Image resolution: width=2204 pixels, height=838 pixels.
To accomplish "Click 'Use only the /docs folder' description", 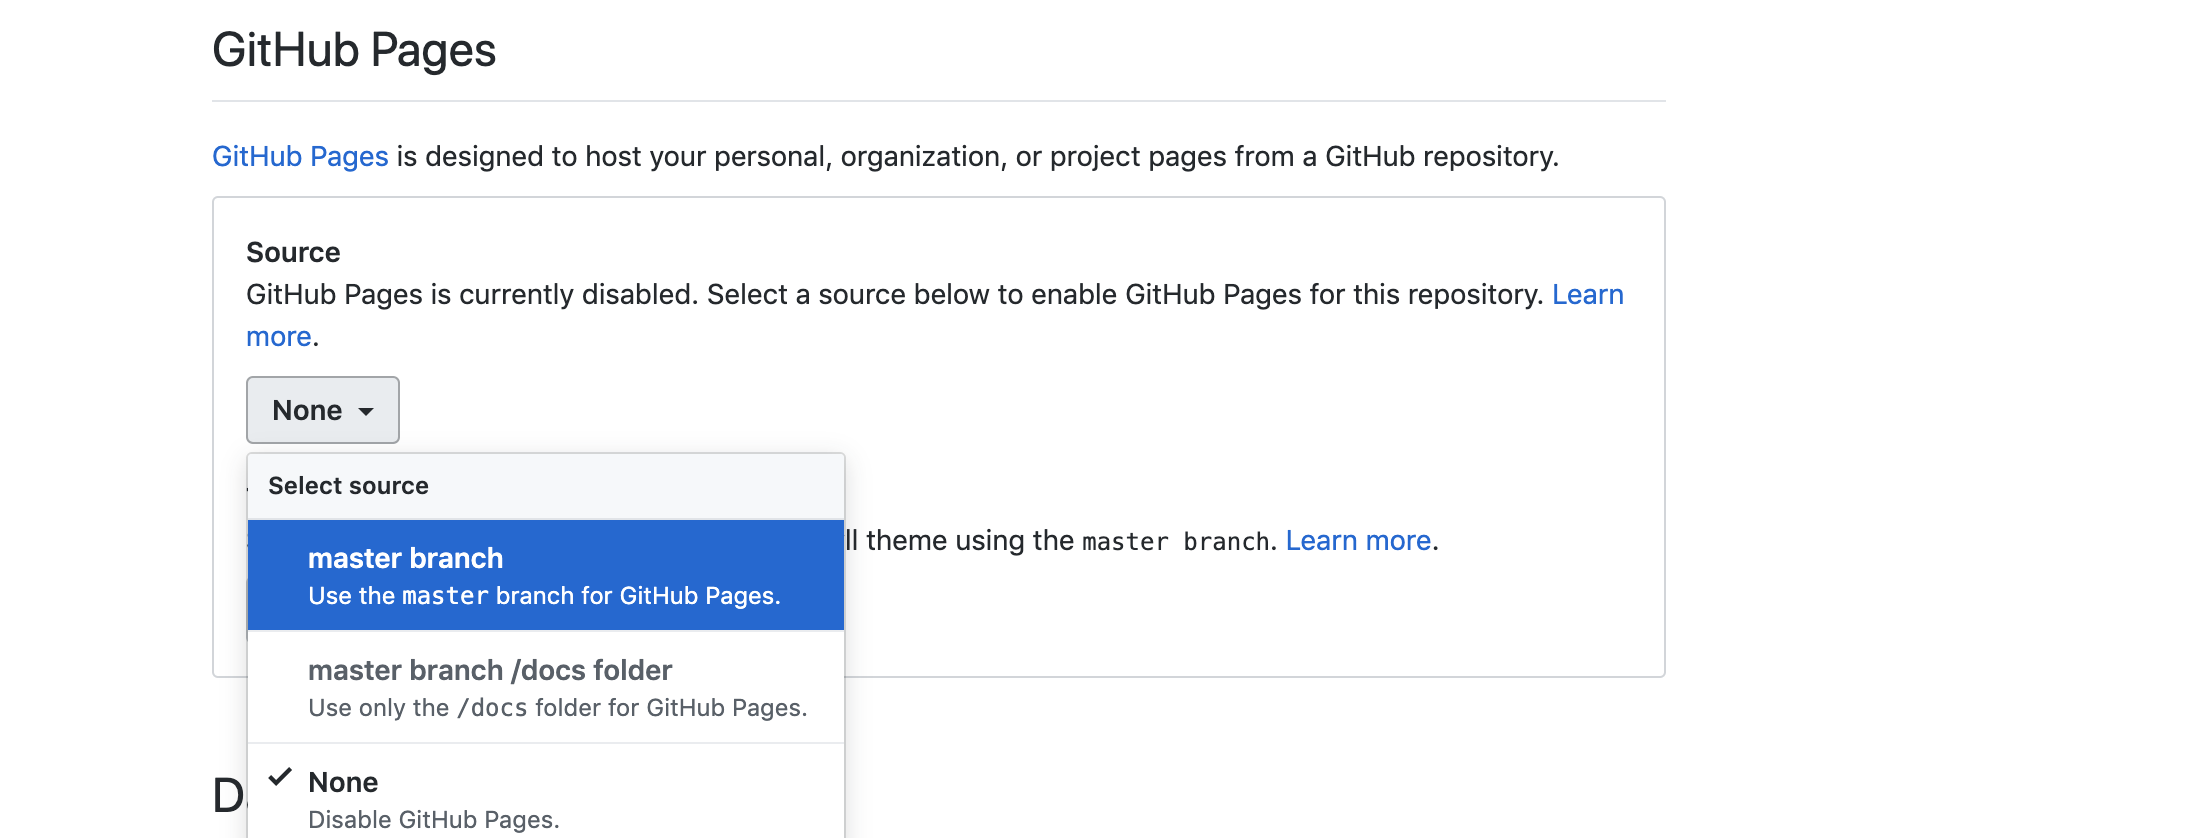I will point(557,708).
